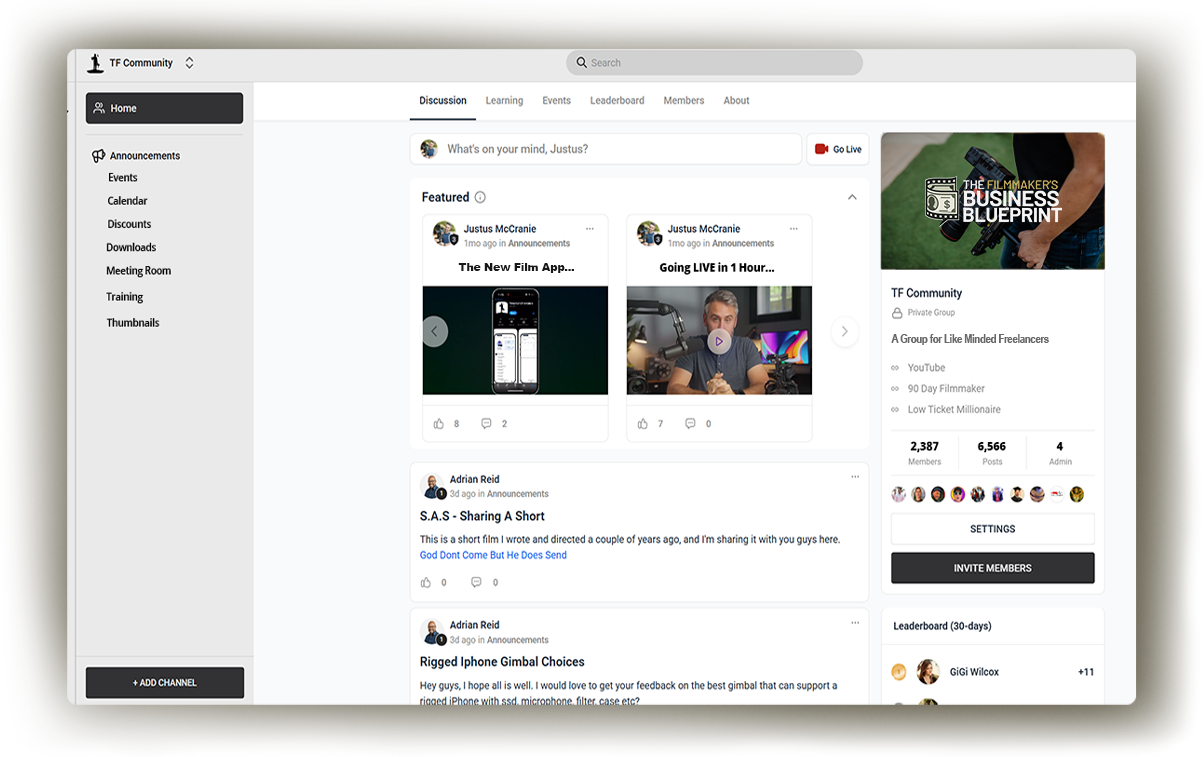
Task: Like the S.A.S Sharing A Short post
Action: pos(426,582)
